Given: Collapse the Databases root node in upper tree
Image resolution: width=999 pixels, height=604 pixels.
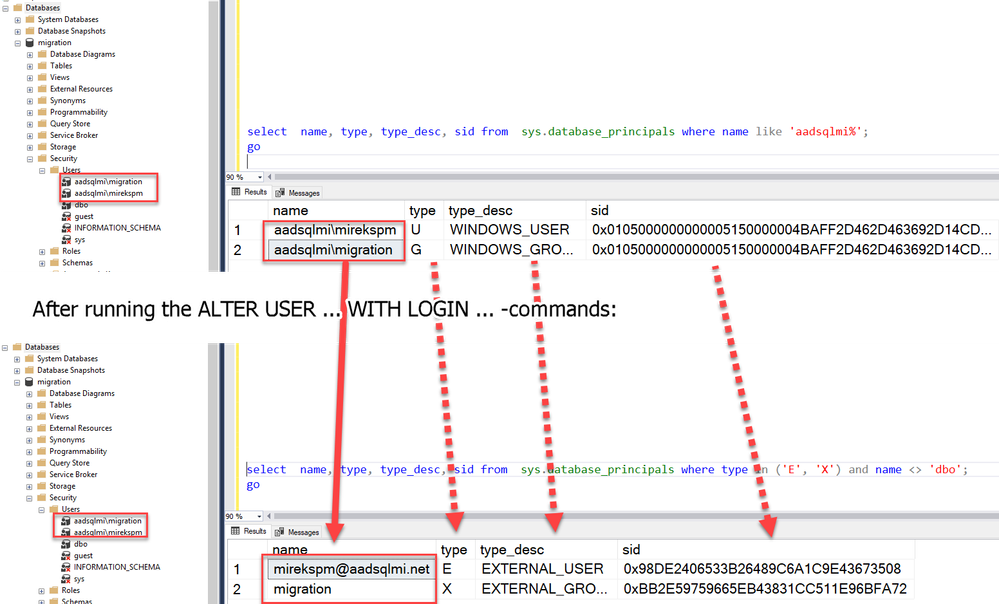Looking at the screenshot, I should [x=5, y=8].
